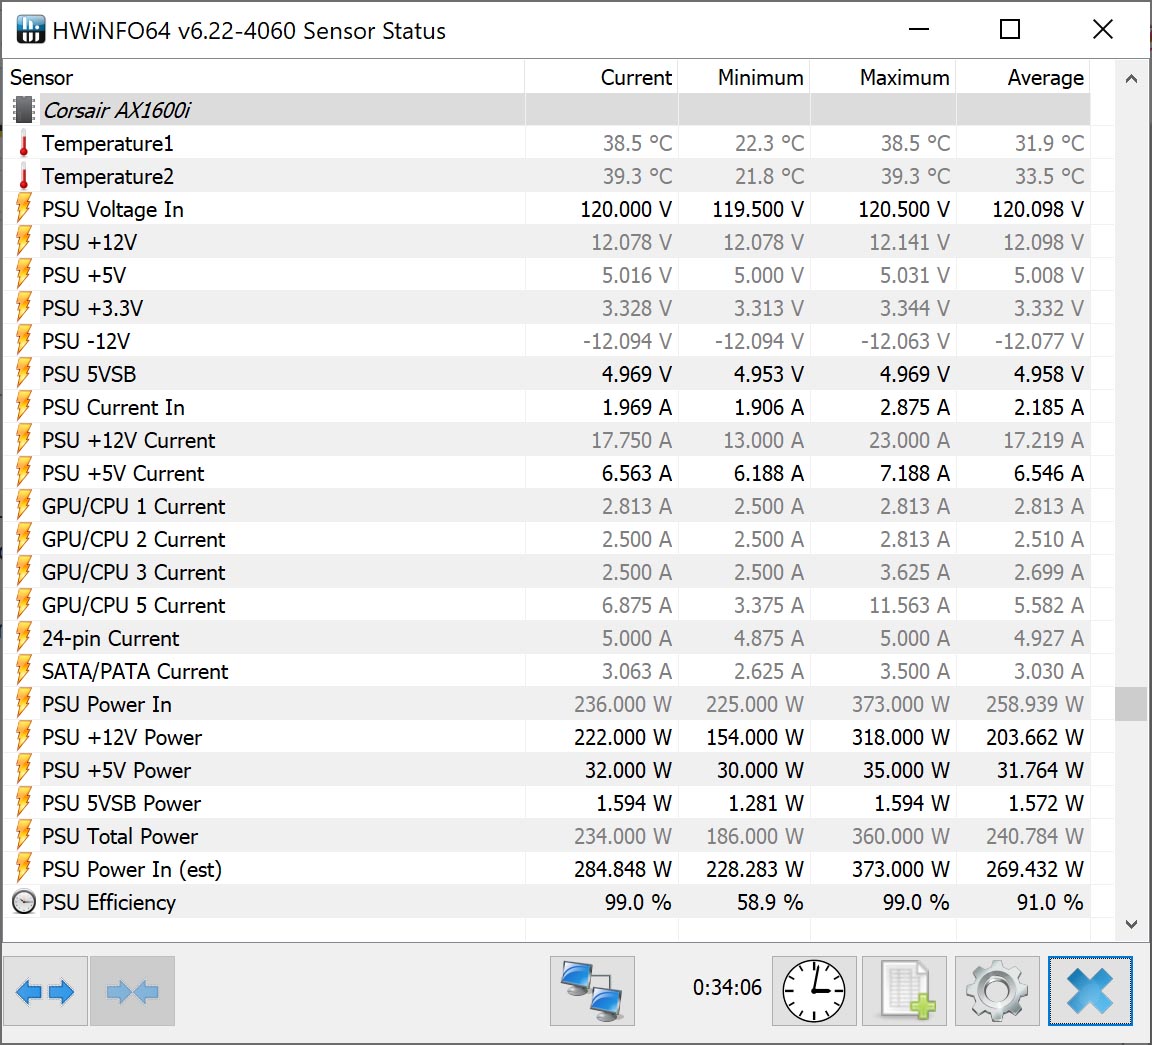This screenshot has width=1152, height=1045.
Task: Maximize the HWiNFO64 window
Action: point(1010,30)
